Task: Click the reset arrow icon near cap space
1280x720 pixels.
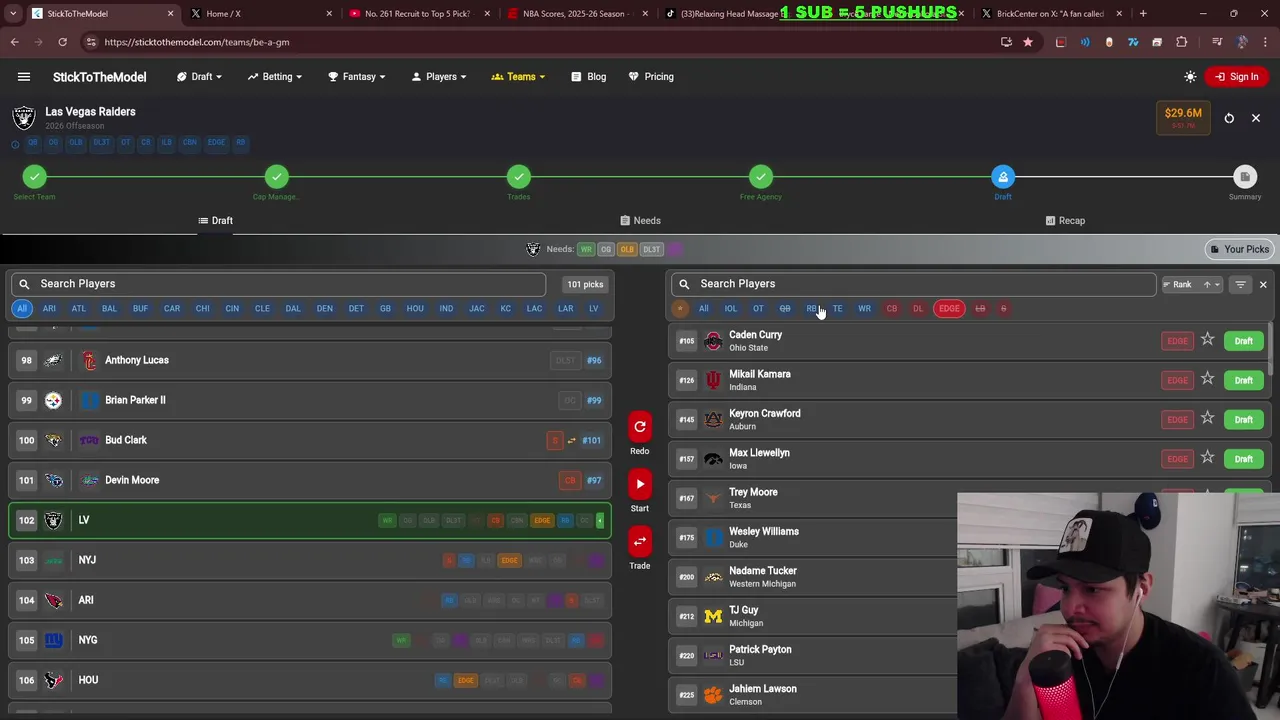Action: [x=1229, y=118]
